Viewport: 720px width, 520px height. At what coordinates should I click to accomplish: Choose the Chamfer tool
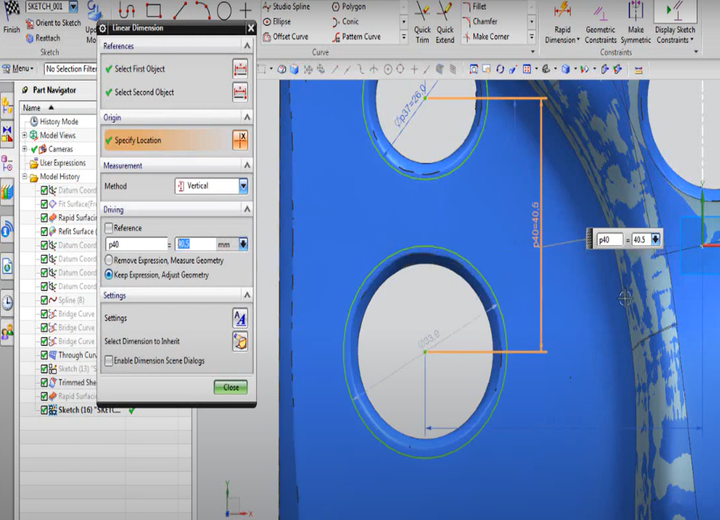click(x=480, y=22)
